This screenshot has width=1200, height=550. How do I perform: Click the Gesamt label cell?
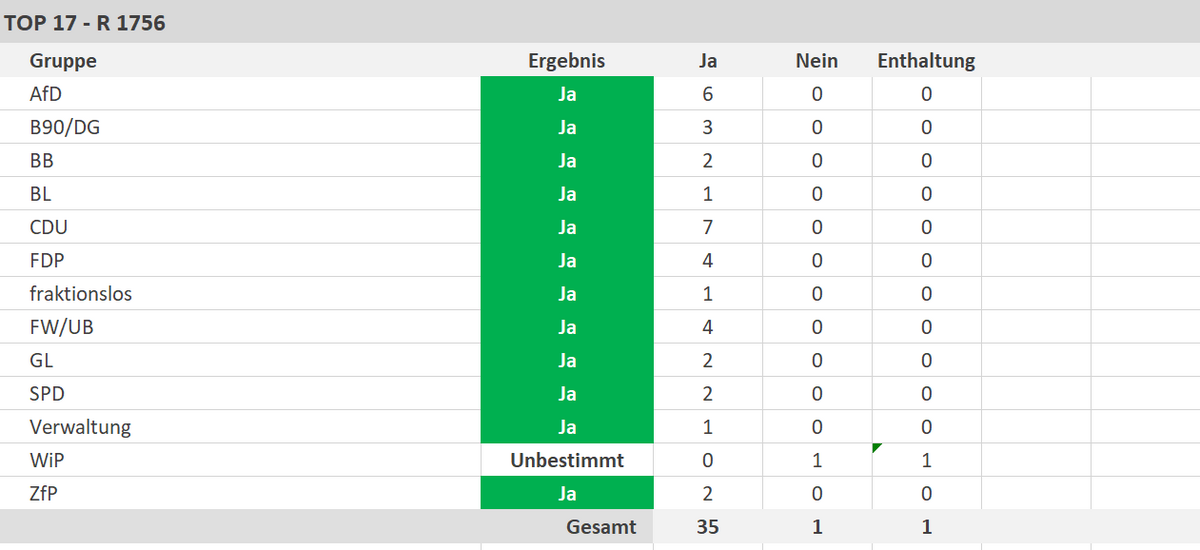[x=601, y=527]
